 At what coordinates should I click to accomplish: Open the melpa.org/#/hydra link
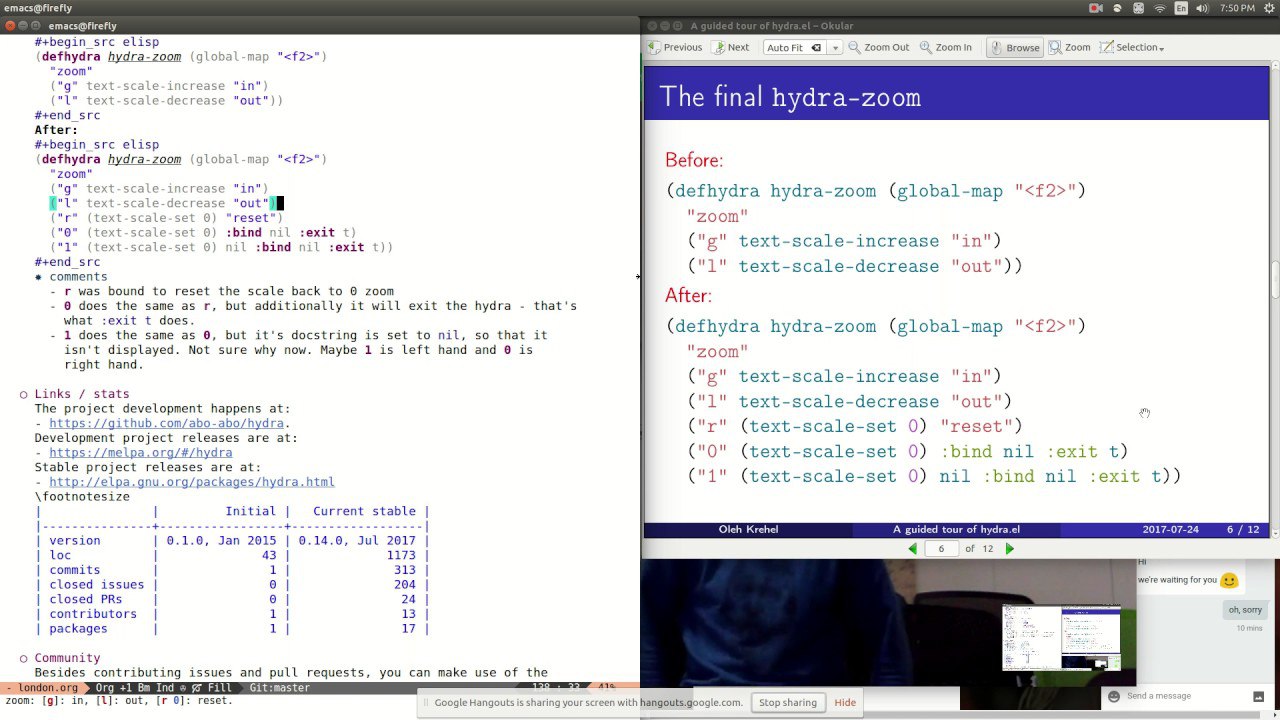coord(141,453)
